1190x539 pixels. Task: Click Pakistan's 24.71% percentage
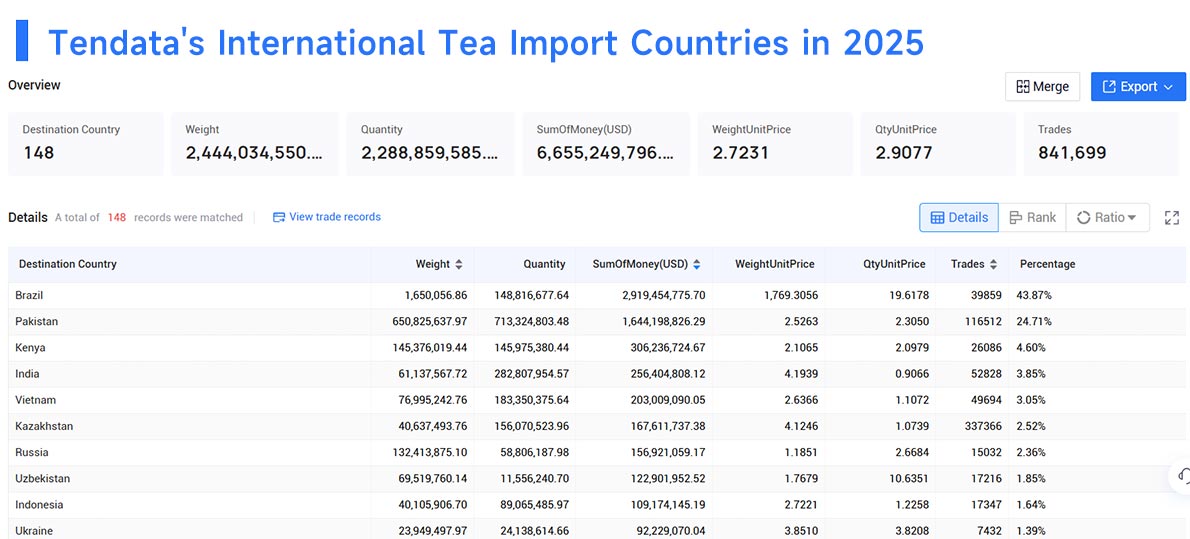point(1034,321)
